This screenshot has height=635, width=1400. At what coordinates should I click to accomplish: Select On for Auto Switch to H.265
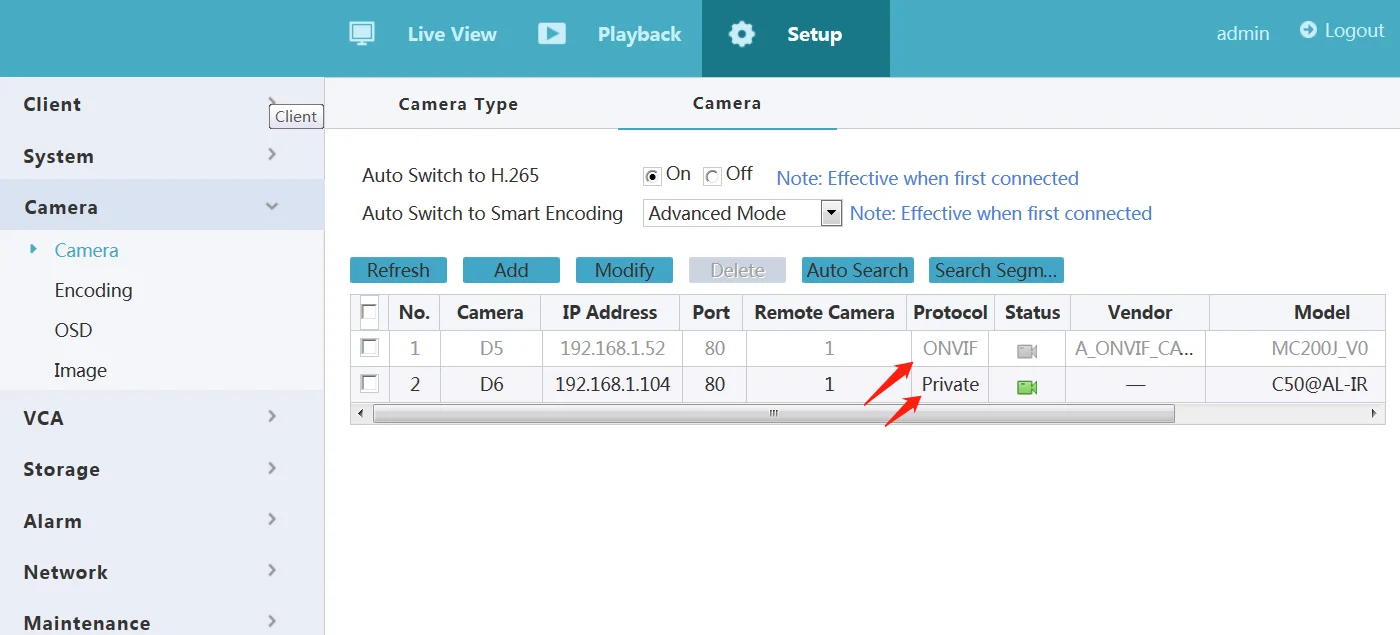pos(653,176)
